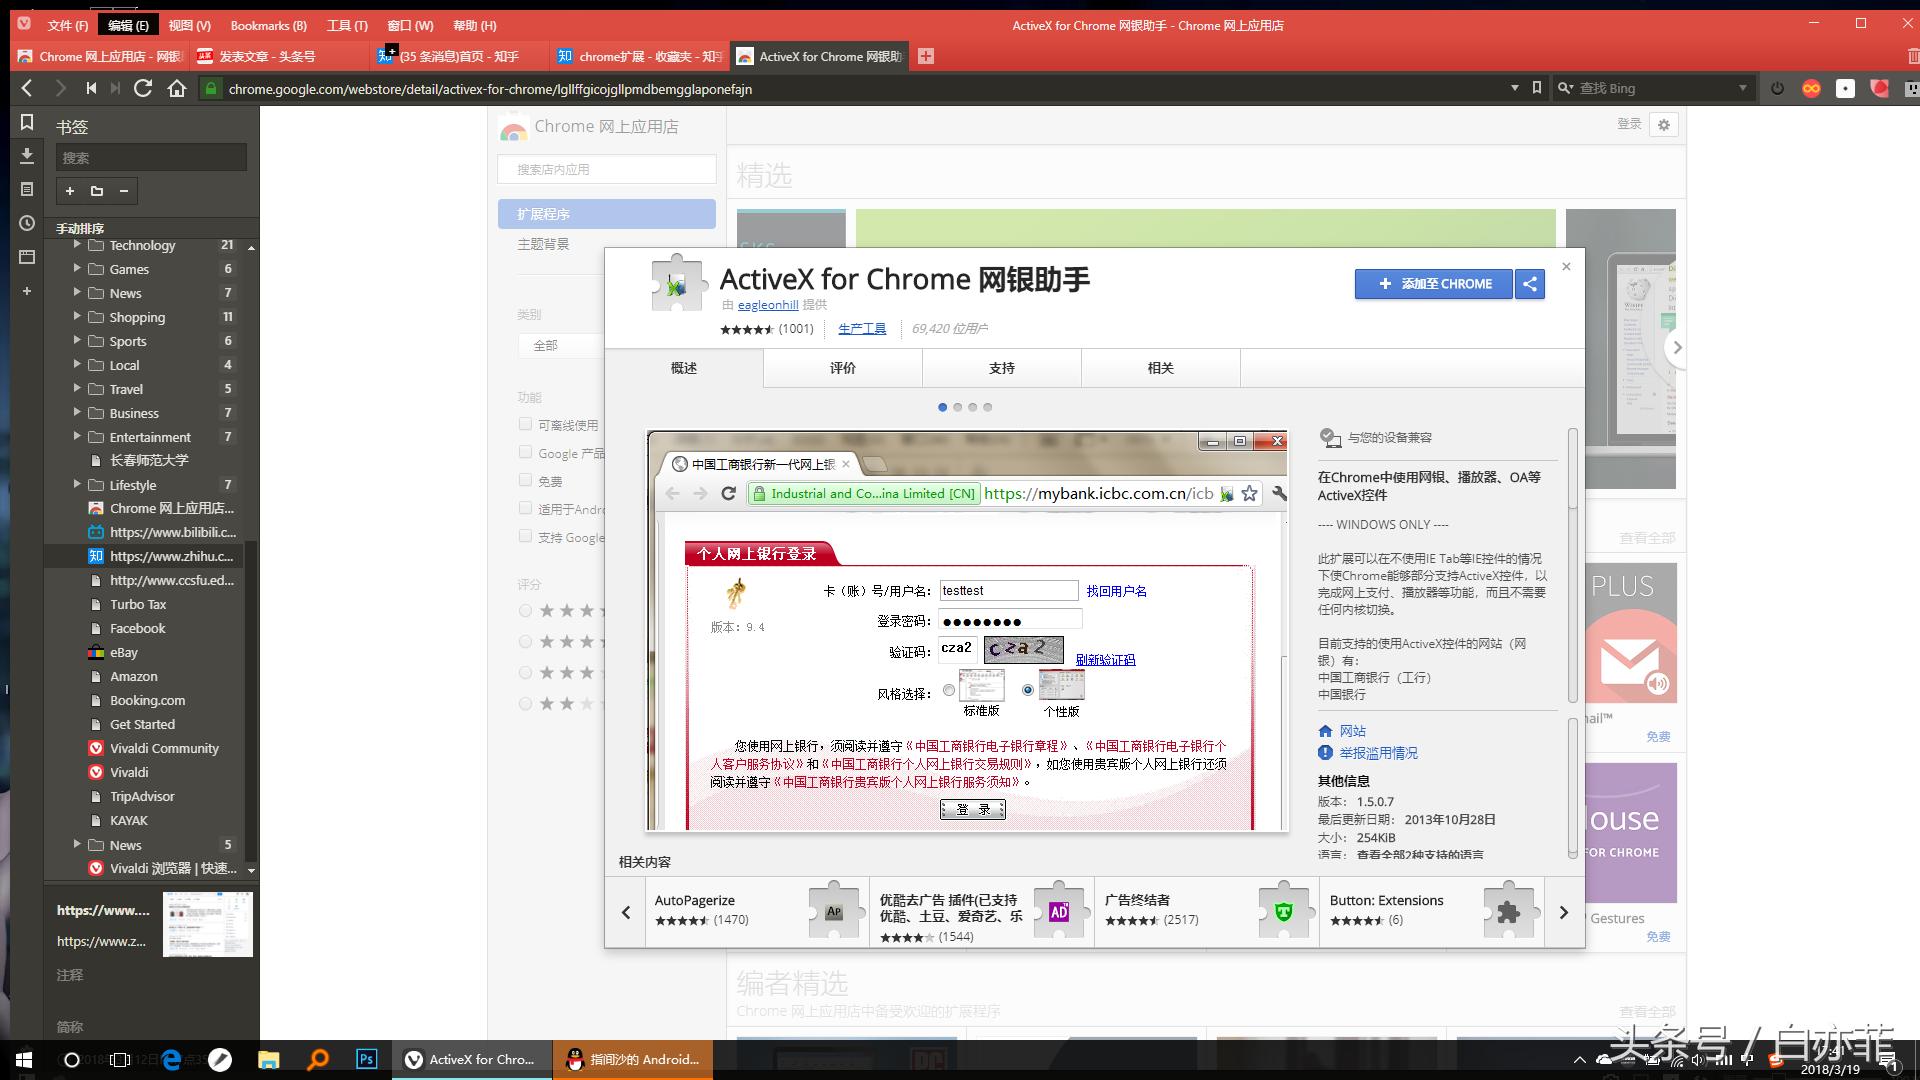Enable the 可离线使用 filter

point(525,423)
